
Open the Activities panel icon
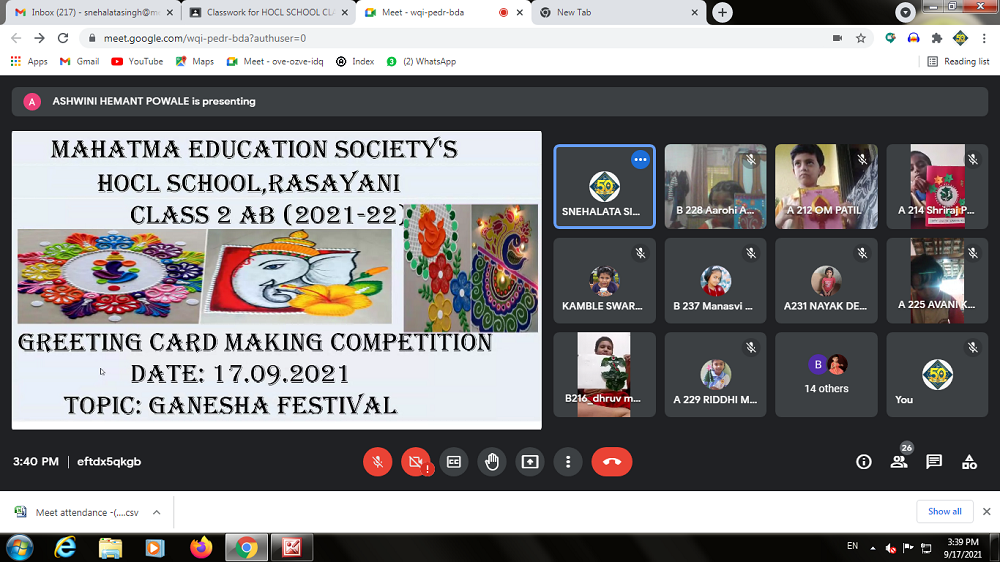coord(969,461)
